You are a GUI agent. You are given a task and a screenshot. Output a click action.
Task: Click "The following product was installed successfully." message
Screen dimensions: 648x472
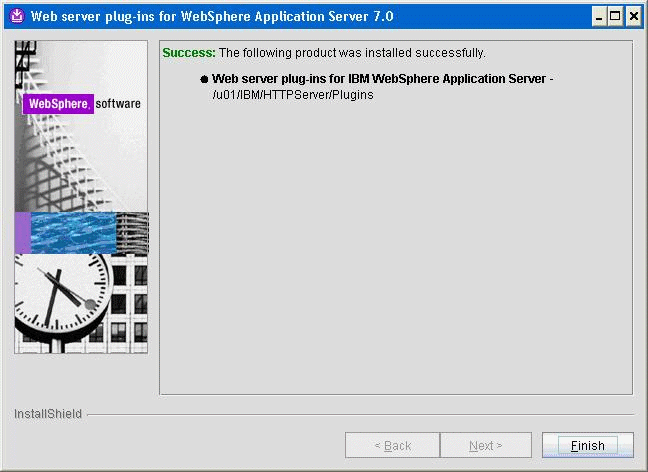[x=352, y=53]
